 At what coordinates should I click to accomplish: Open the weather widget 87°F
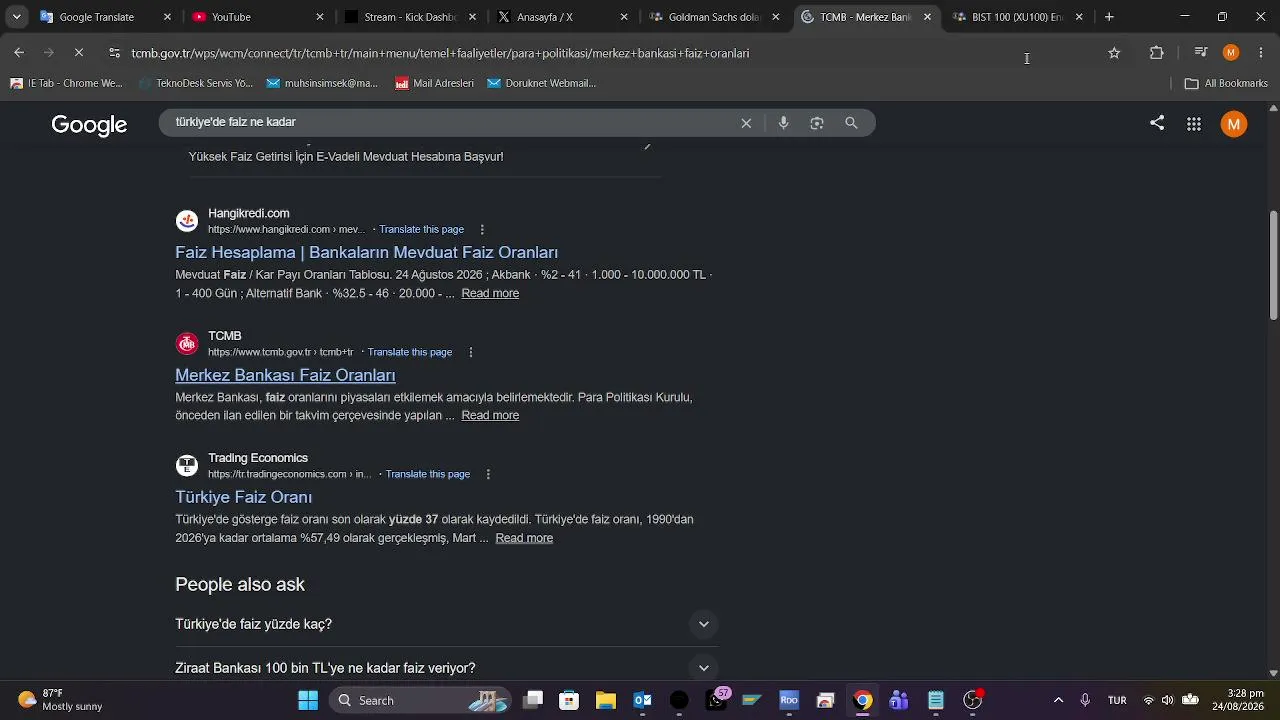[61, 700]
